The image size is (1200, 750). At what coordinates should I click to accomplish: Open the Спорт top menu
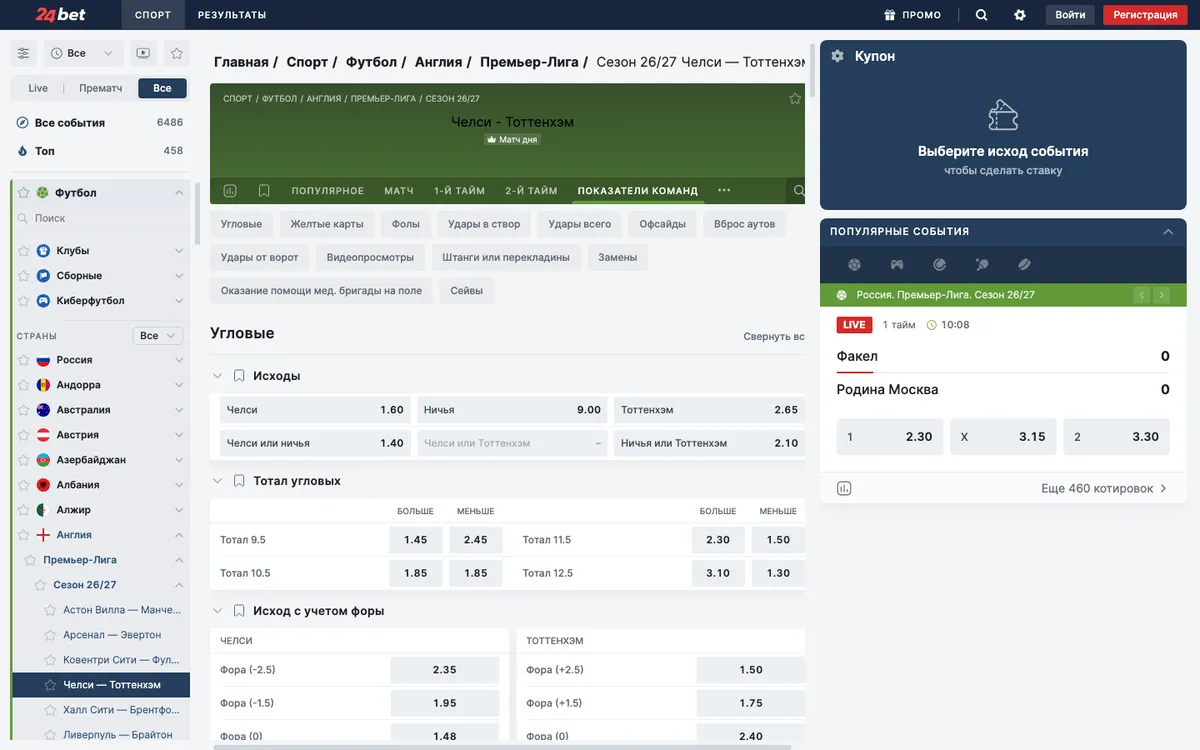152,15
